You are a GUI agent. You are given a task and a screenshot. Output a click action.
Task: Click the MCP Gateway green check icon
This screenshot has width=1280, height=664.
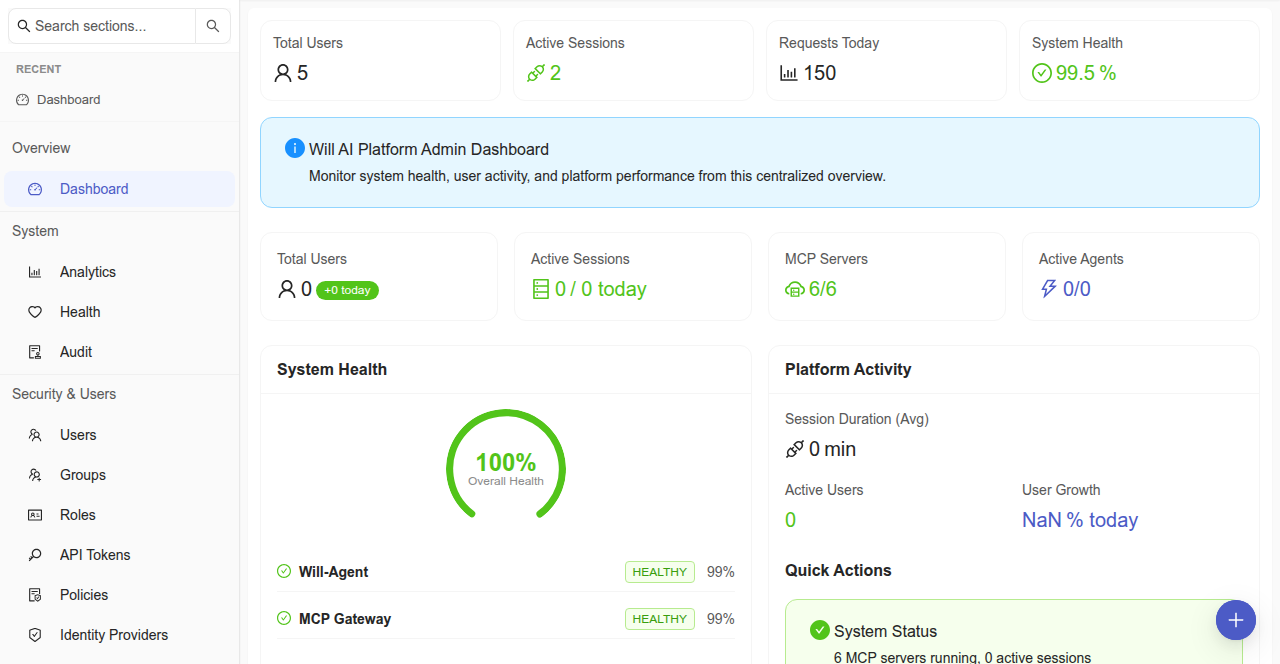point(284,618)
